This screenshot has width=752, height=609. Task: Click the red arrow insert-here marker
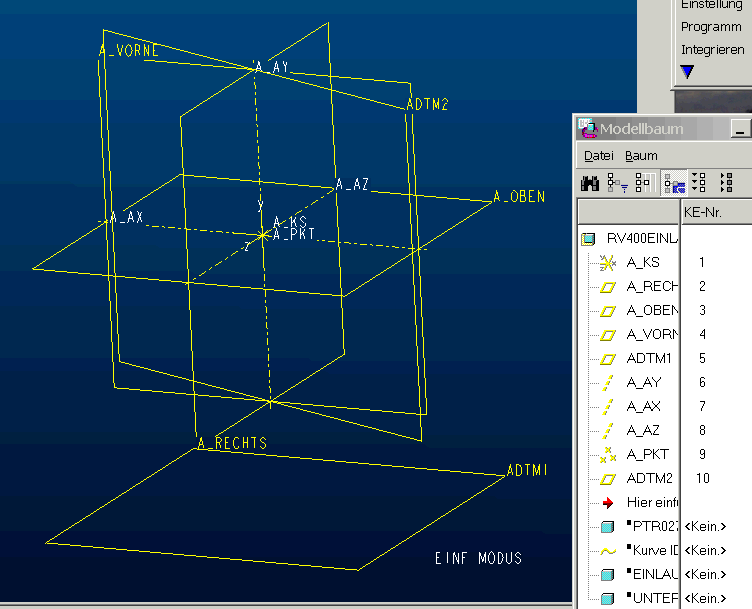[607, 503]
